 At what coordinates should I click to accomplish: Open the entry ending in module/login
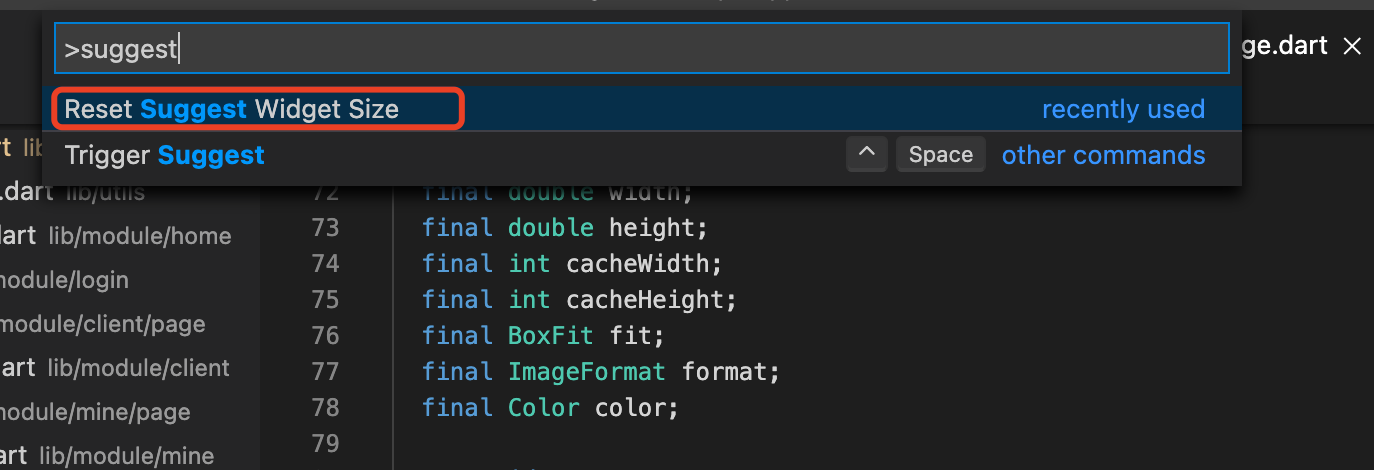click(65, 280)
